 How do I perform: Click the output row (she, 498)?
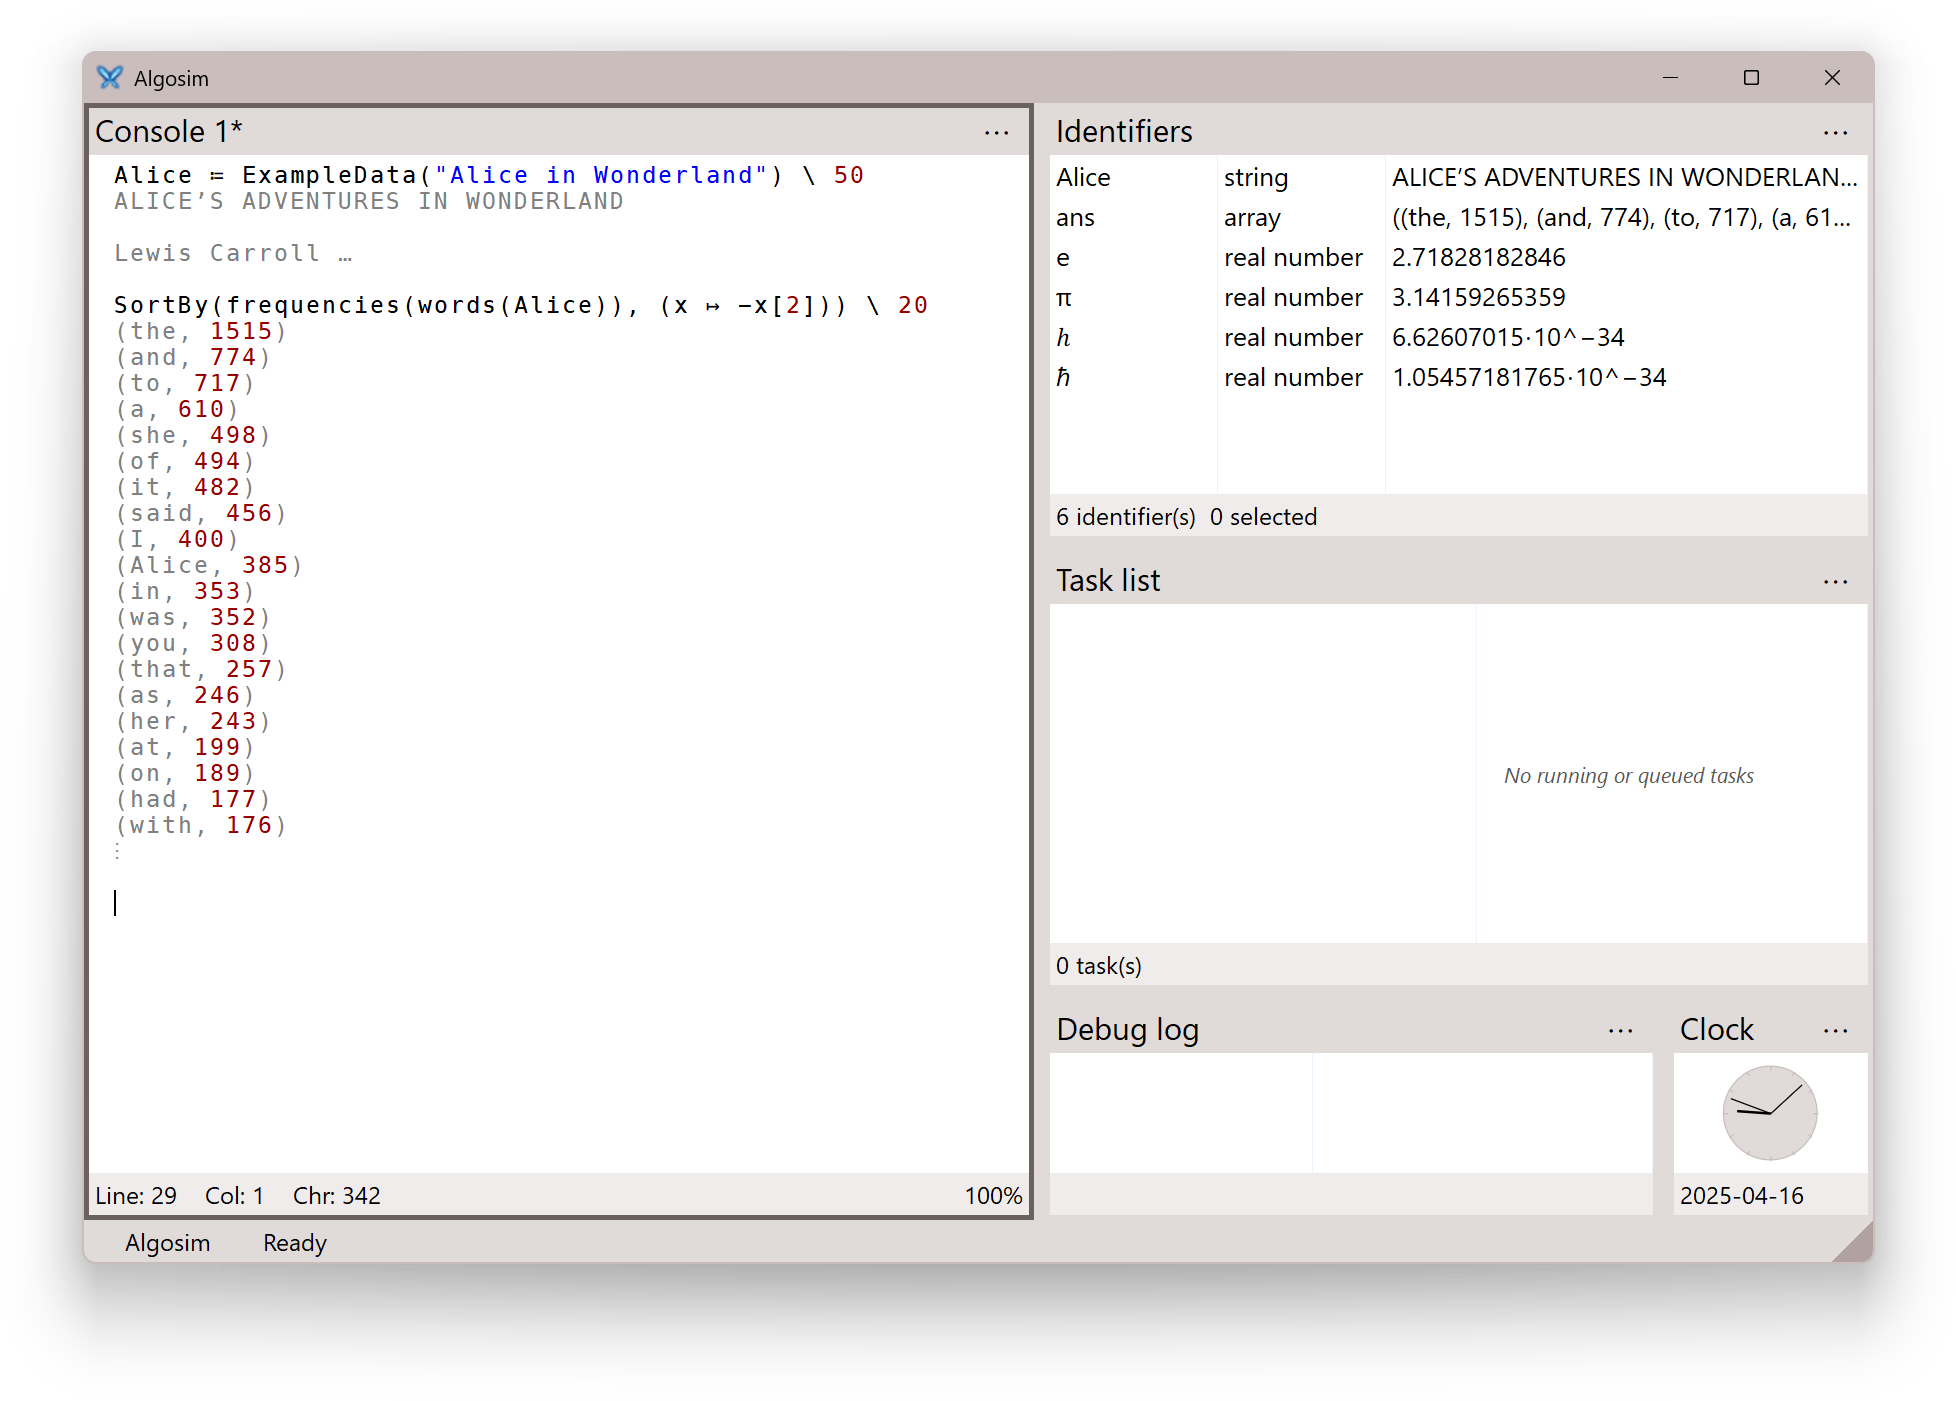192,435
